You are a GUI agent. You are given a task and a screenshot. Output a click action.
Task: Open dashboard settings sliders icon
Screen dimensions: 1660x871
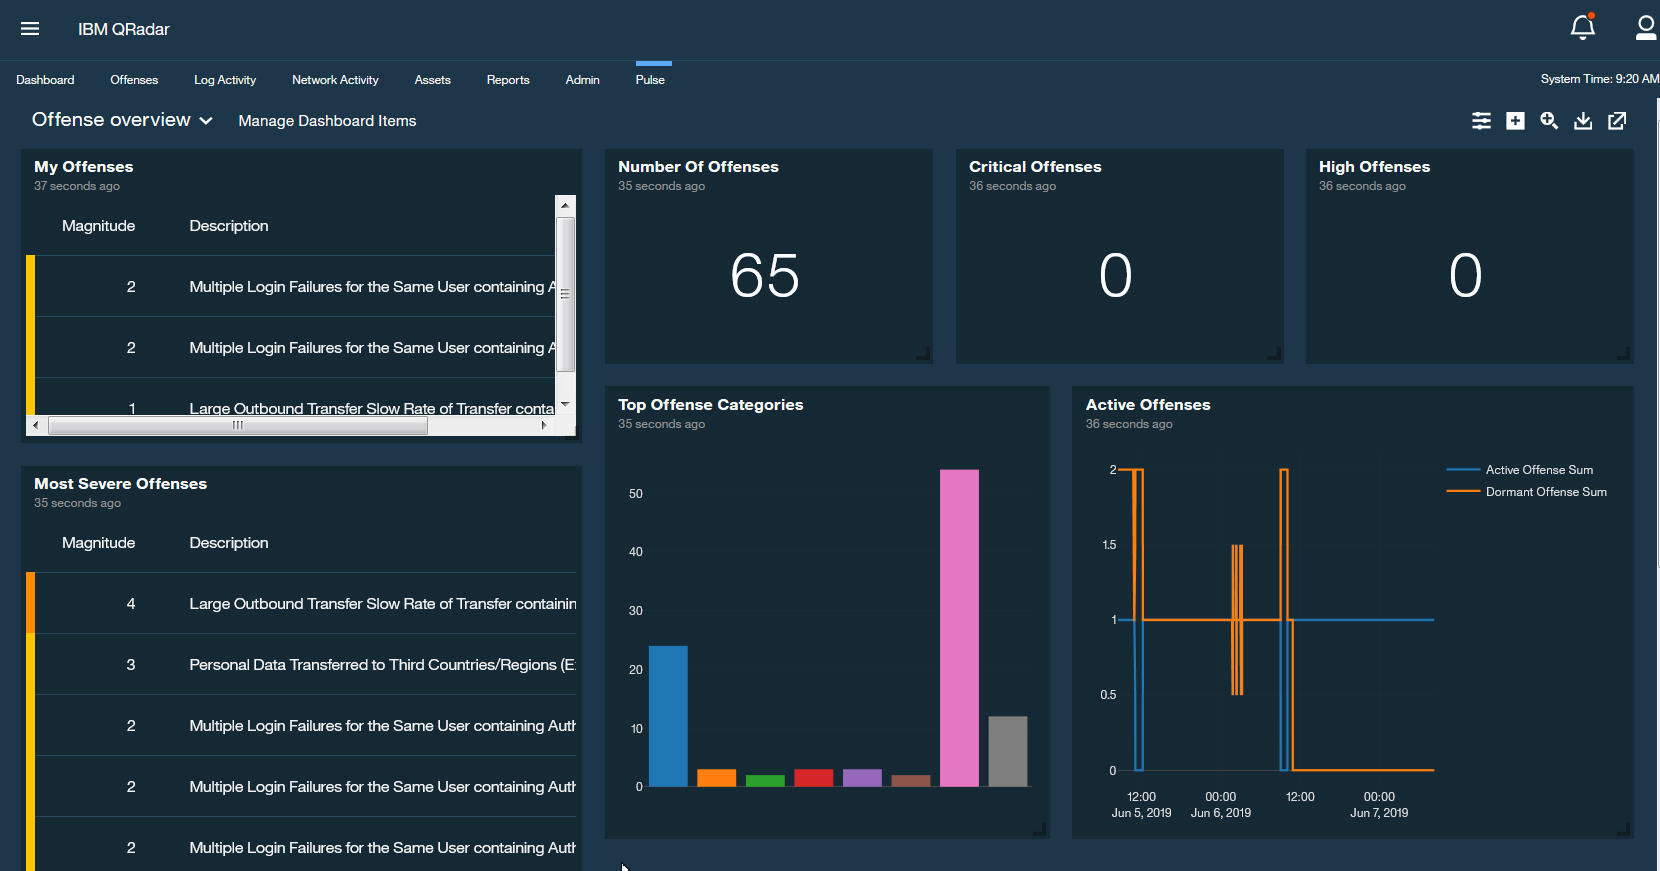1481,121
